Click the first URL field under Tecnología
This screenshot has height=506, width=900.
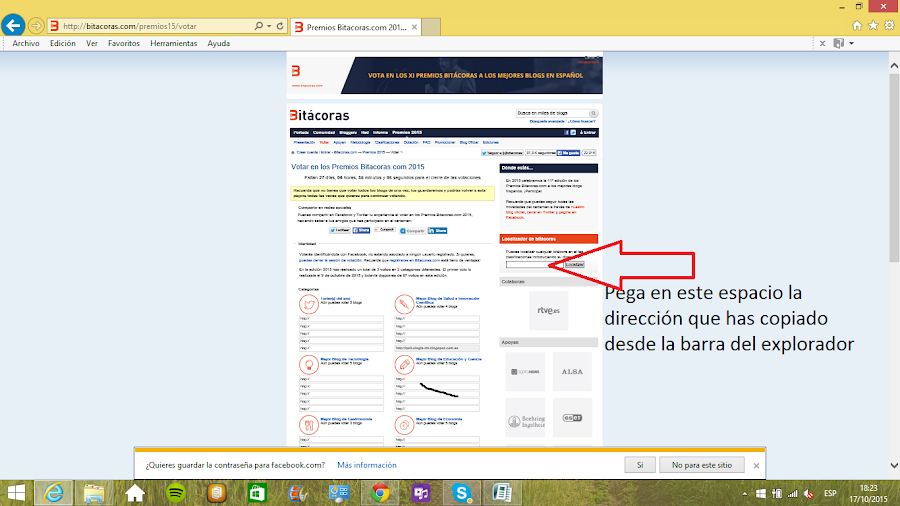pyautogui.click(x=341, y=379)
